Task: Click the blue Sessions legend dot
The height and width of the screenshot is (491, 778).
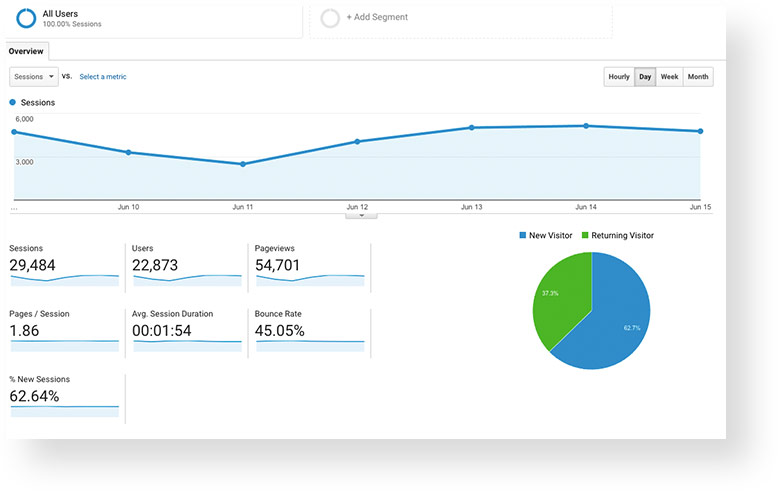Action: point(13,102)
